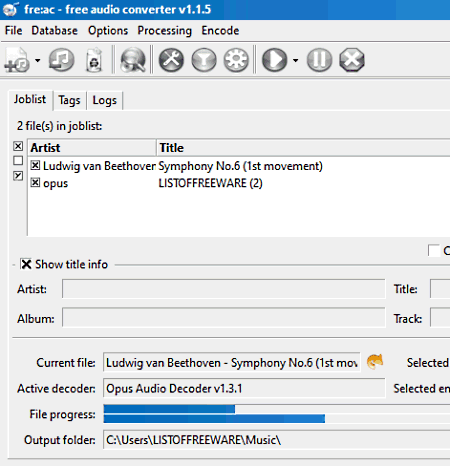Screen dimensions: 450x466
Task: Click the Artist input field
Action: (x=224, y=289)
